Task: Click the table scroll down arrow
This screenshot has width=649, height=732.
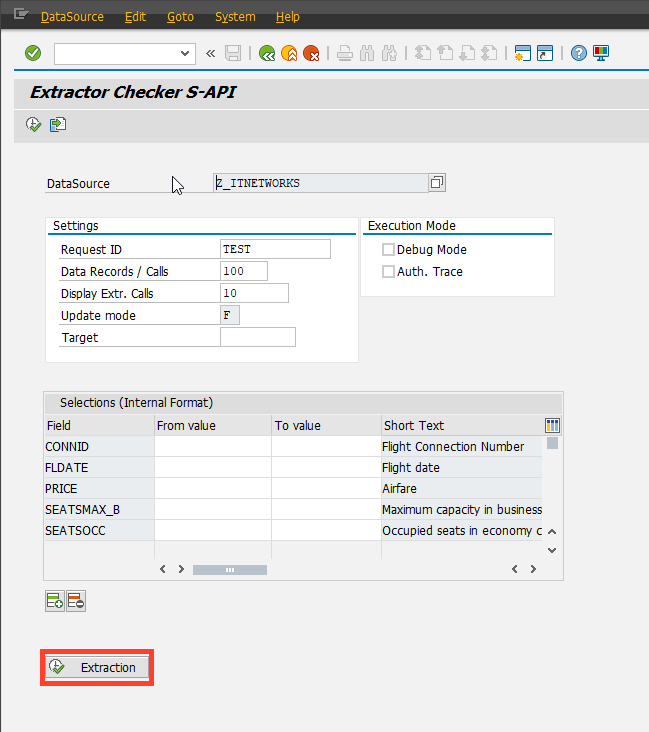Action: pos(552,550)
